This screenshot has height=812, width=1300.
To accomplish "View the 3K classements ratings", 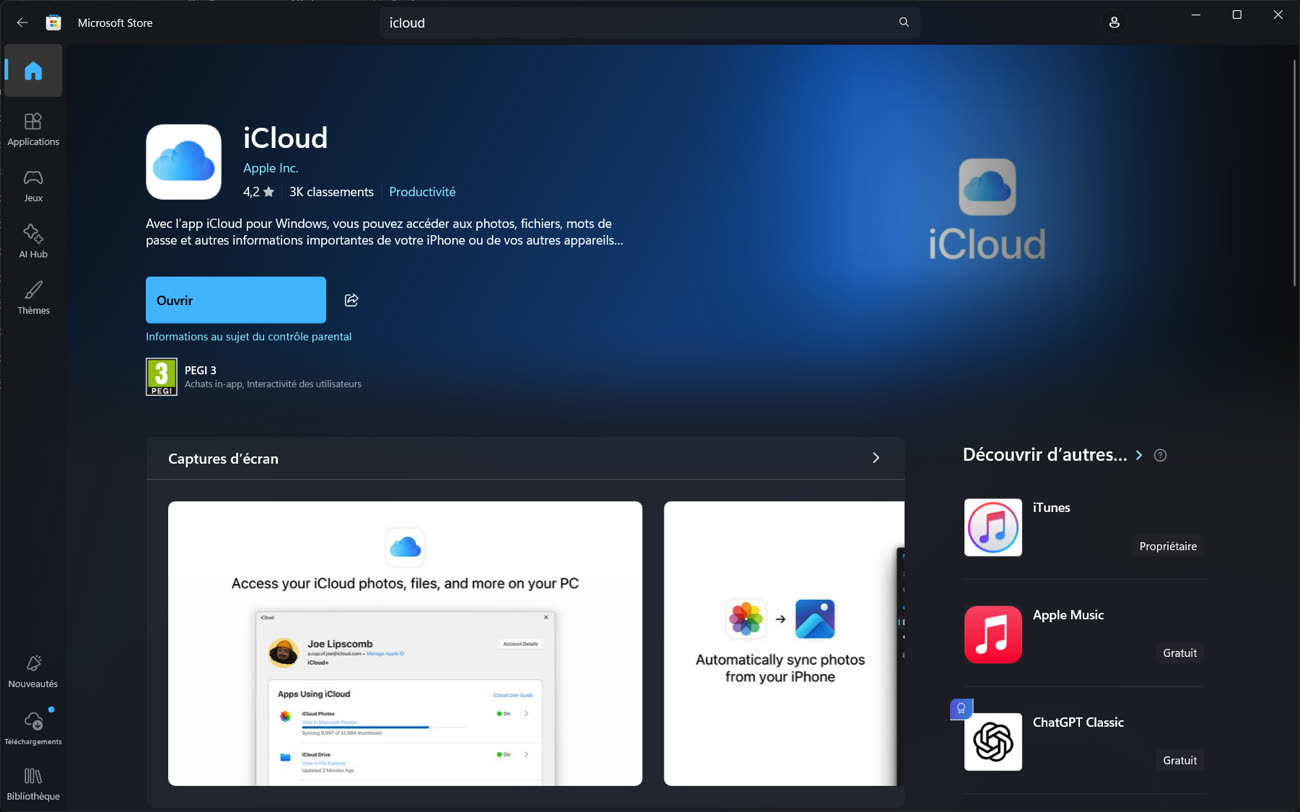I will 331,192.
